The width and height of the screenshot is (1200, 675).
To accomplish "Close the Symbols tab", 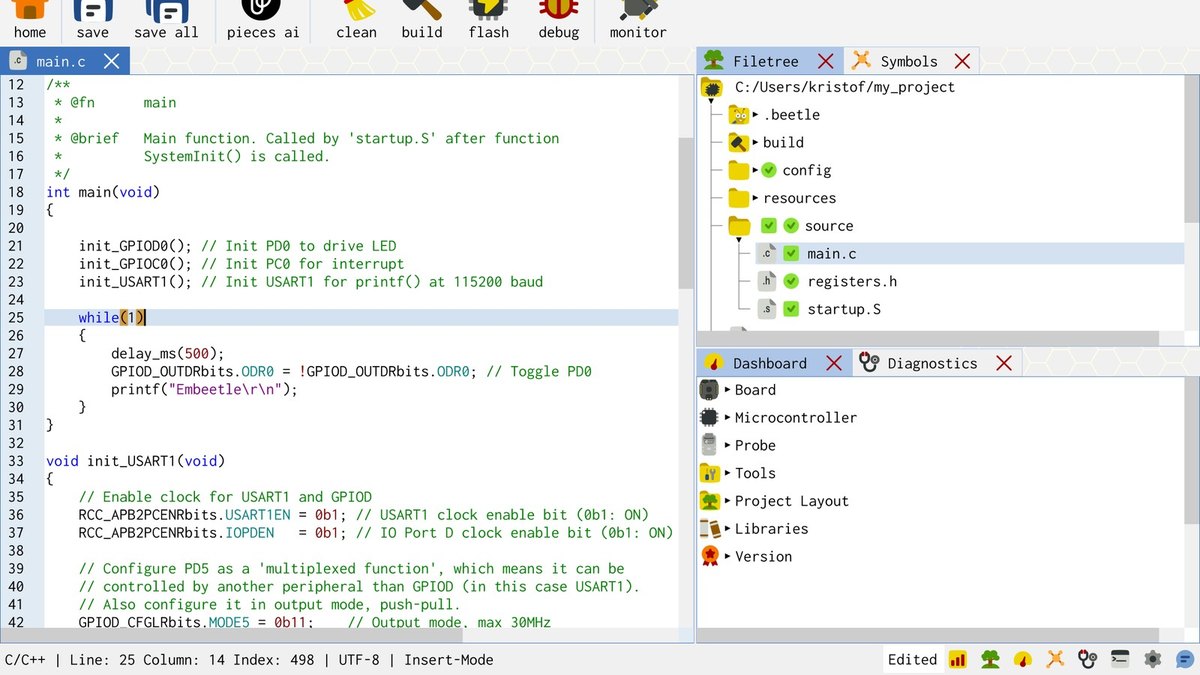I will click(x=962, y=61).
